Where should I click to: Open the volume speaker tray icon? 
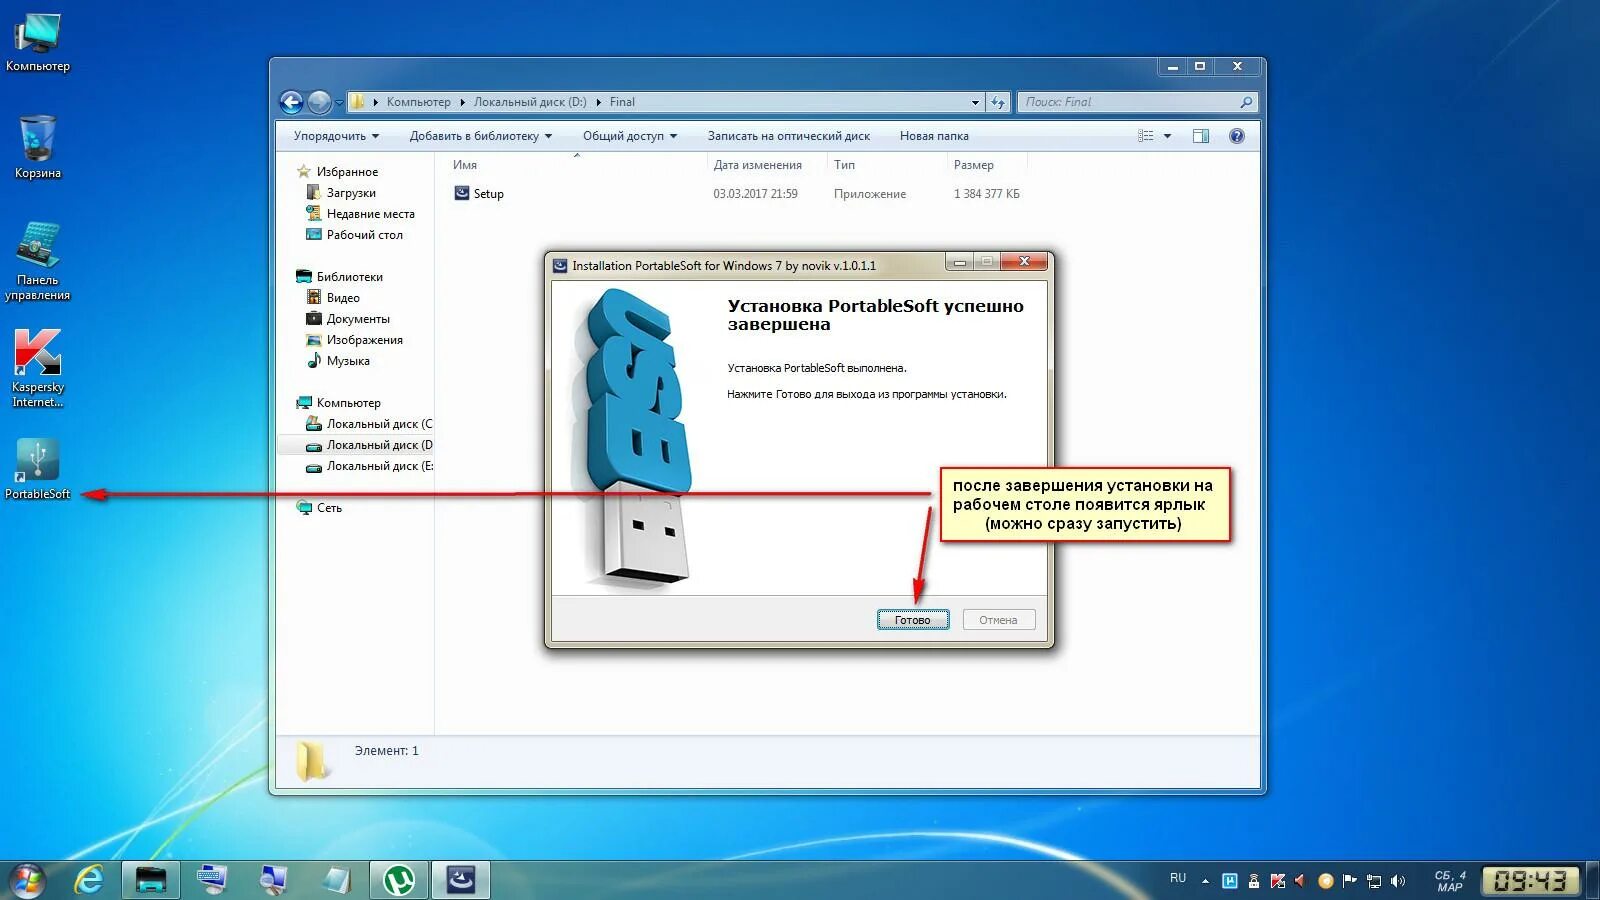point(1398,881)
